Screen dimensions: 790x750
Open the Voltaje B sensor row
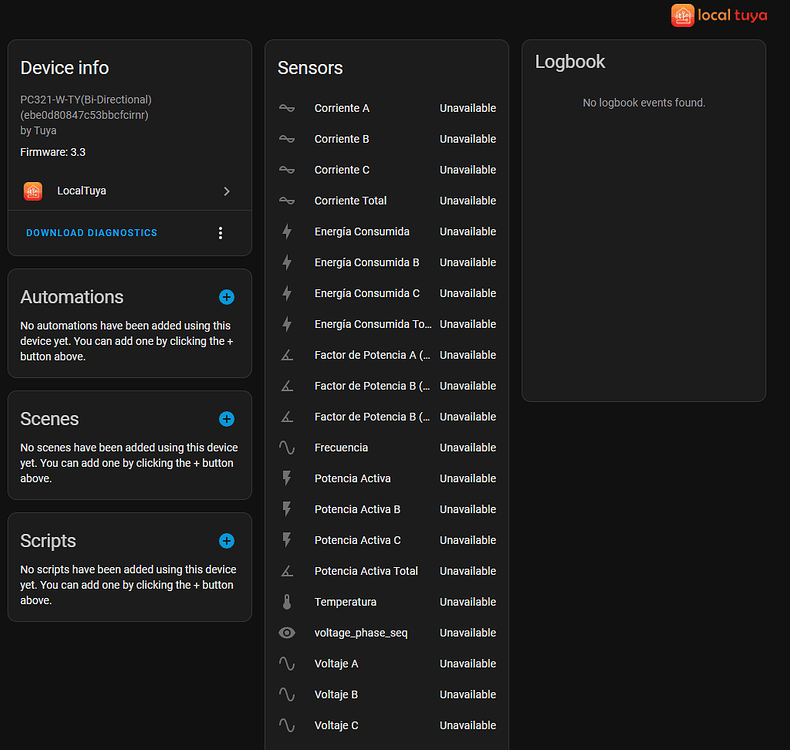click(336, 695)
